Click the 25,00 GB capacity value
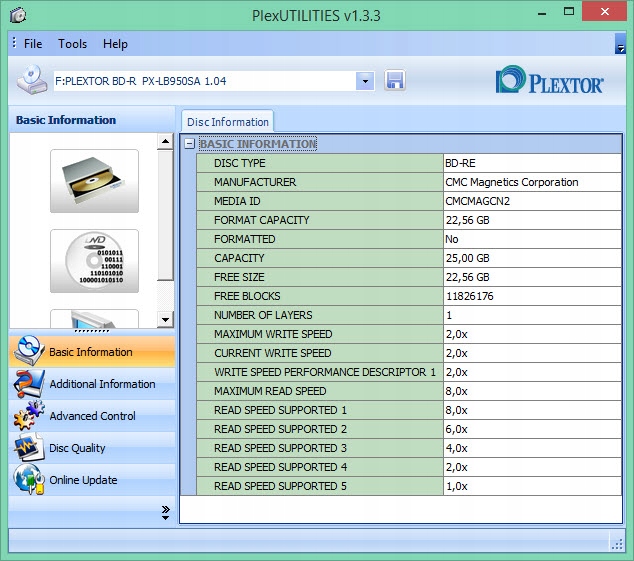Screen dimensions: 634x561 (x=533, y=258)
